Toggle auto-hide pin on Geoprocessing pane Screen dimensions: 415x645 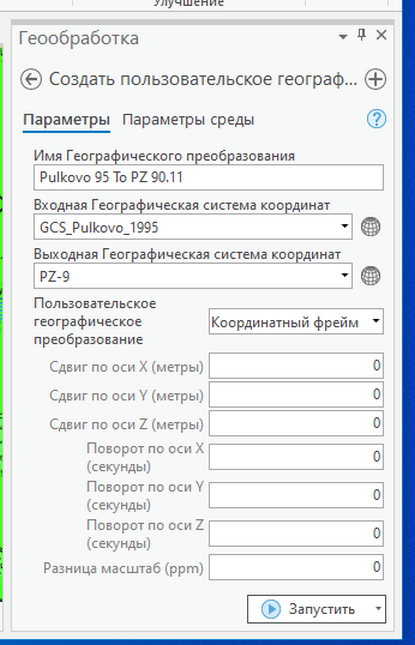point(362,35)
